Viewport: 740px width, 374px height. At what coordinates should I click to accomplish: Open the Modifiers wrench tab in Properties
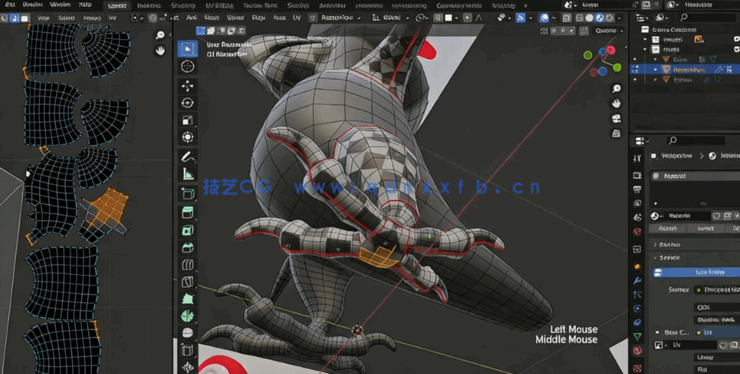(637, 280)
